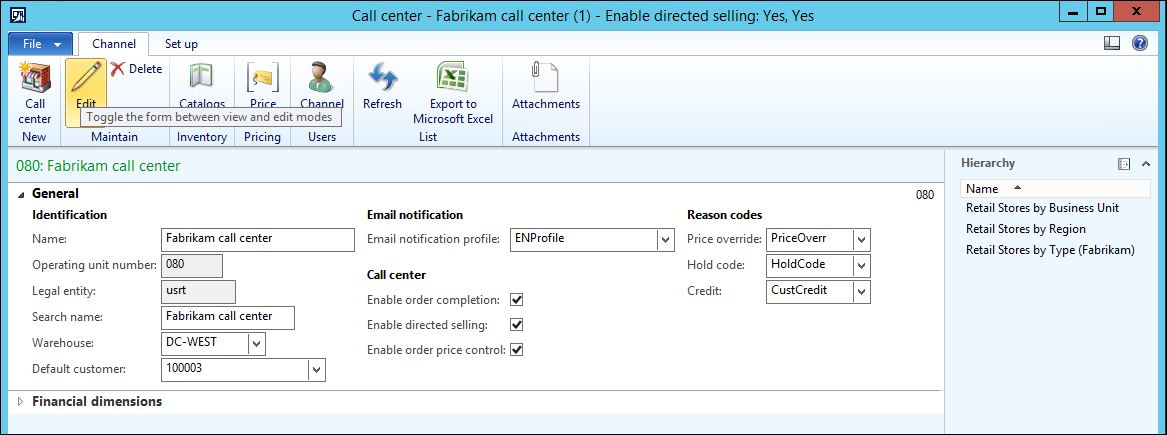Toggle Enable order price control checkbox
This screenshot has height=435, width=1167.
(517, 349)
